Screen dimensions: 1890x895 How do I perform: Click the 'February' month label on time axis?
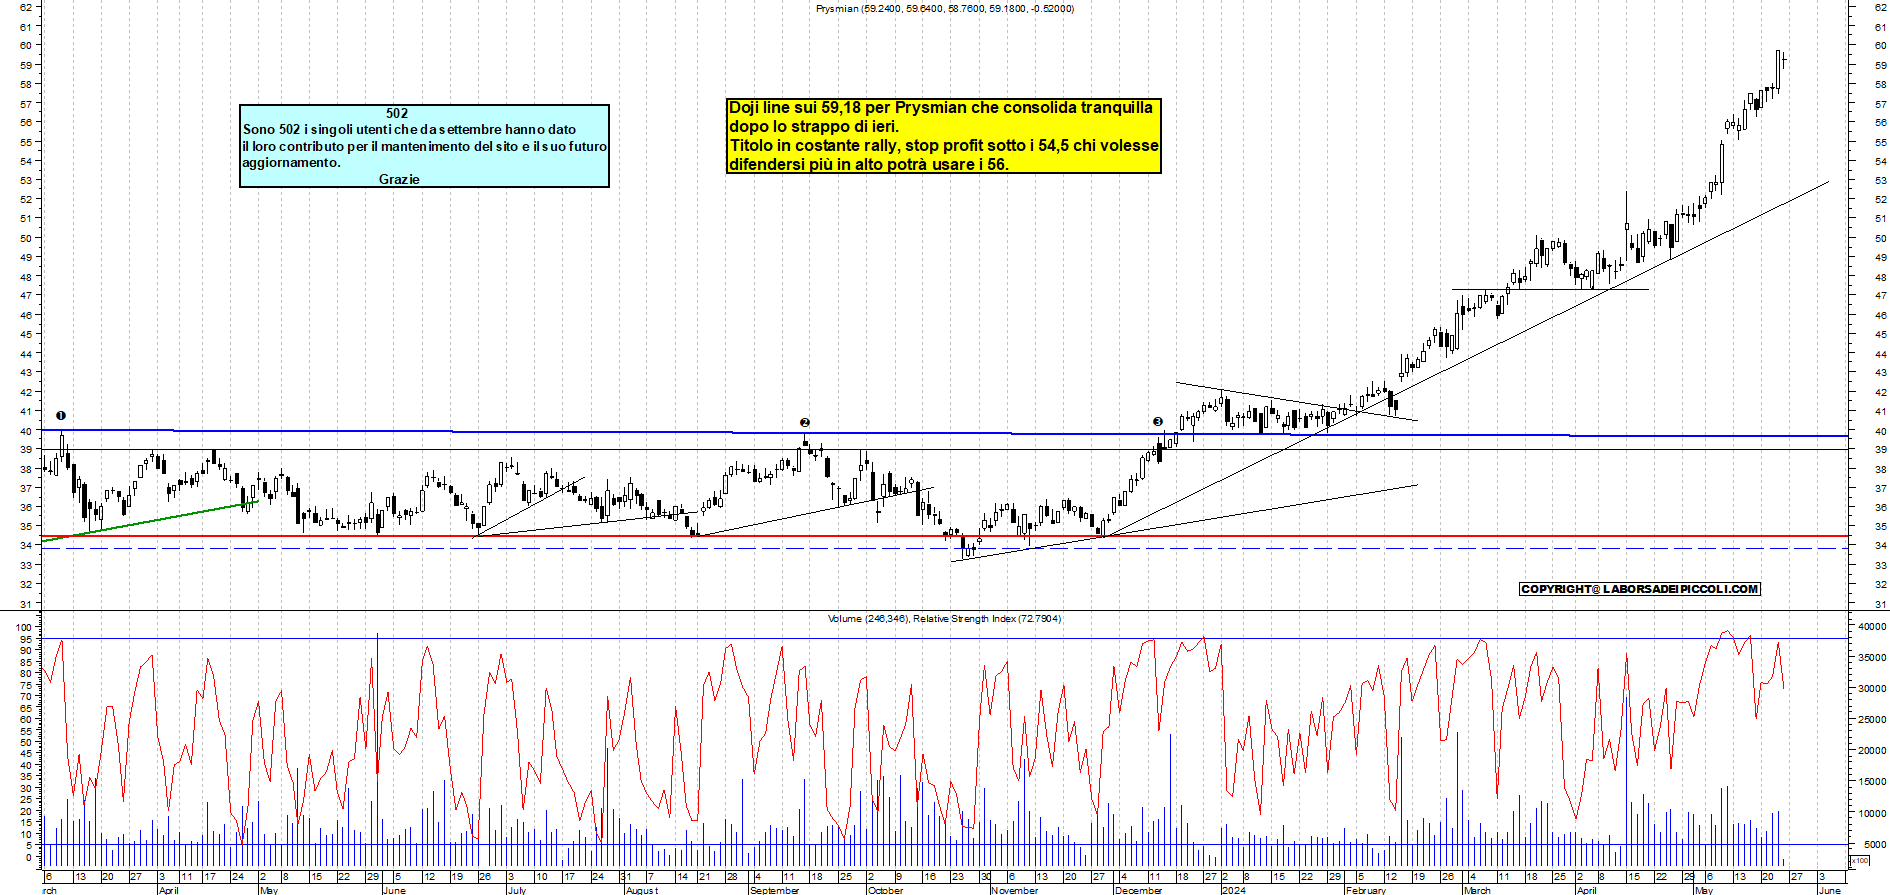click(1366, 890)
